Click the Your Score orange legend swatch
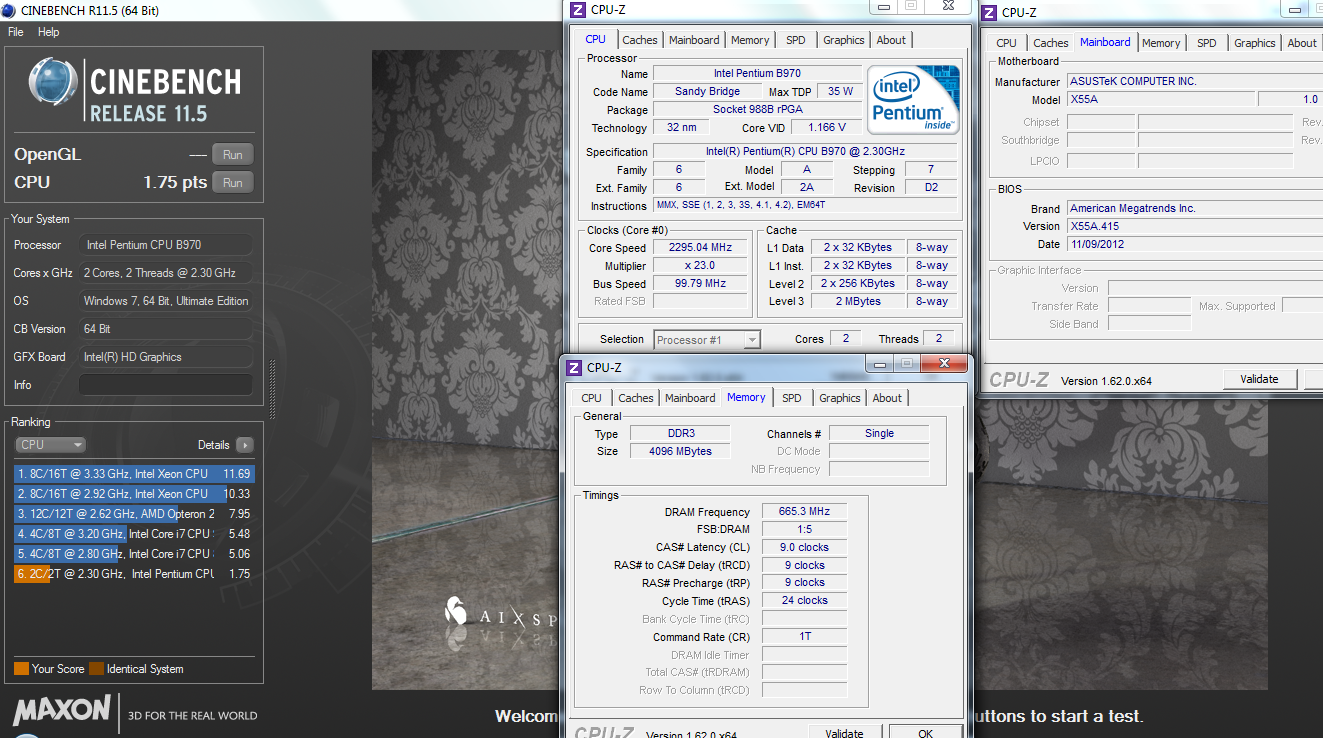 point(21,669)
